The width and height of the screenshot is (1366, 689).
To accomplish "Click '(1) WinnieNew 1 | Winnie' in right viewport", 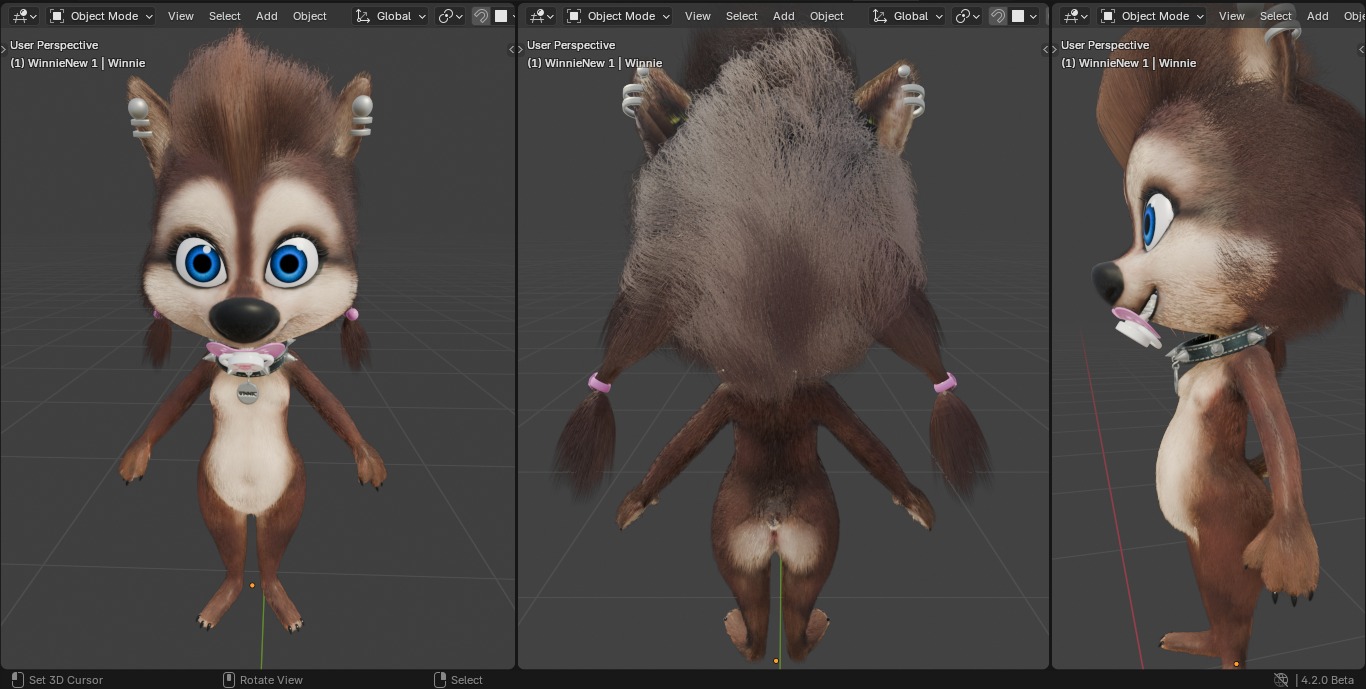I will (1129, 63).
